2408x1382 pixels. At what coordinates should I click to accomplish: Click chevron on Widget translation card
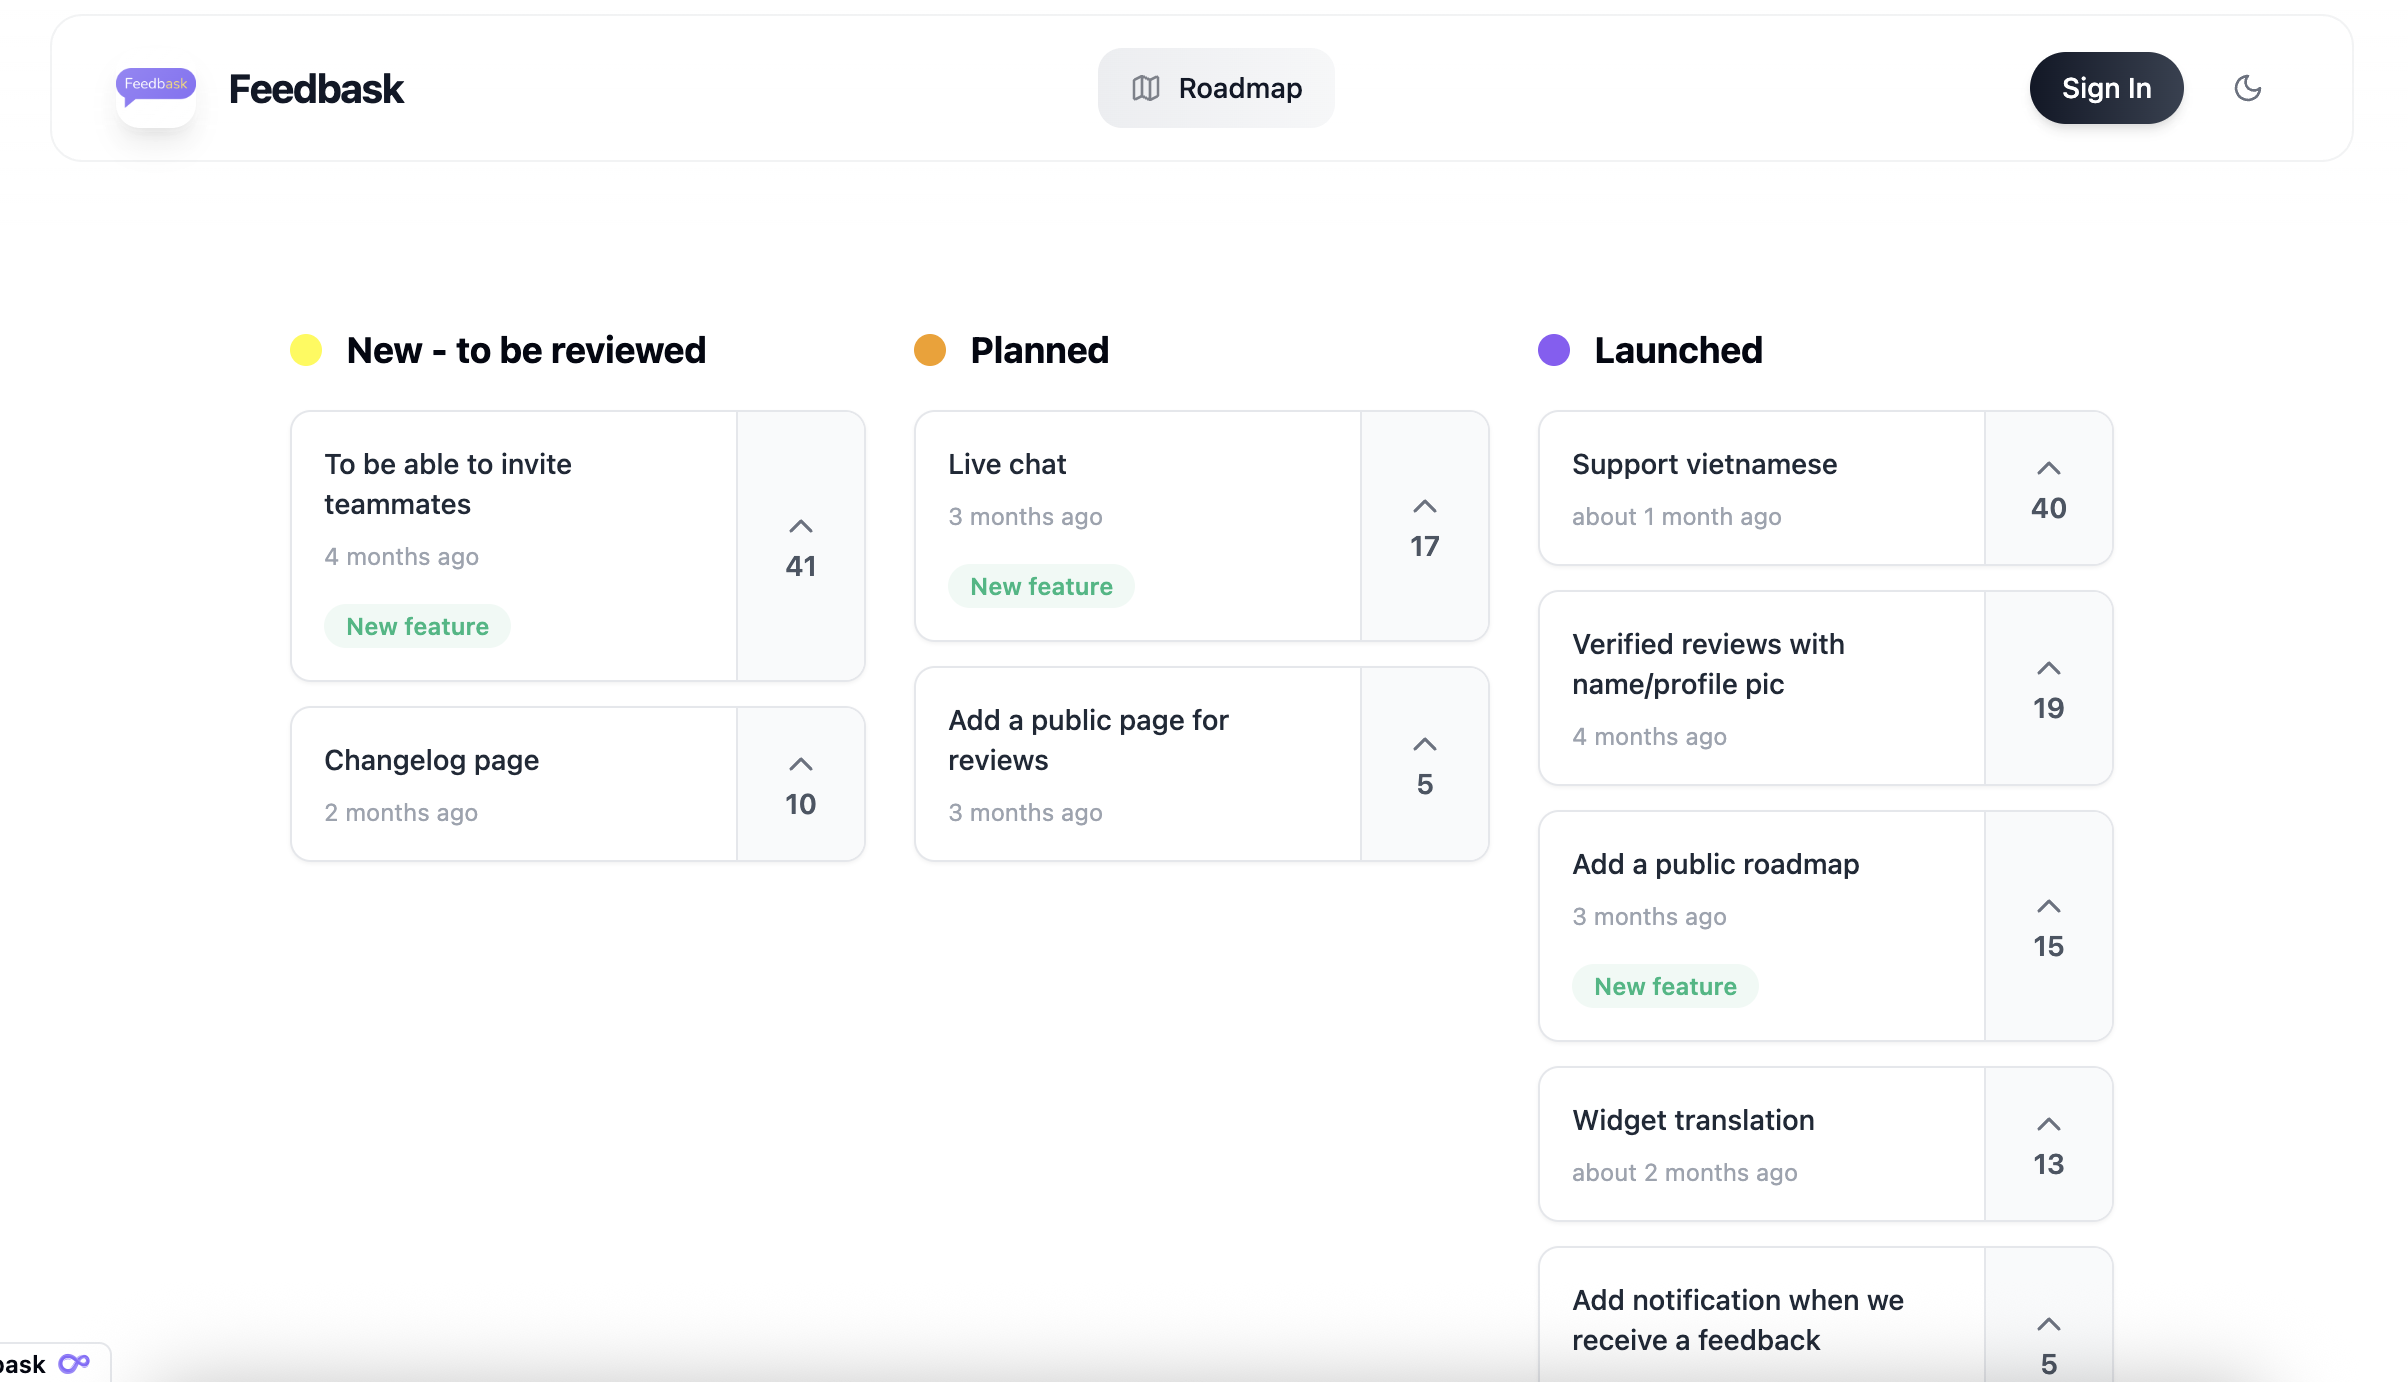(x=2048, y=1124)
